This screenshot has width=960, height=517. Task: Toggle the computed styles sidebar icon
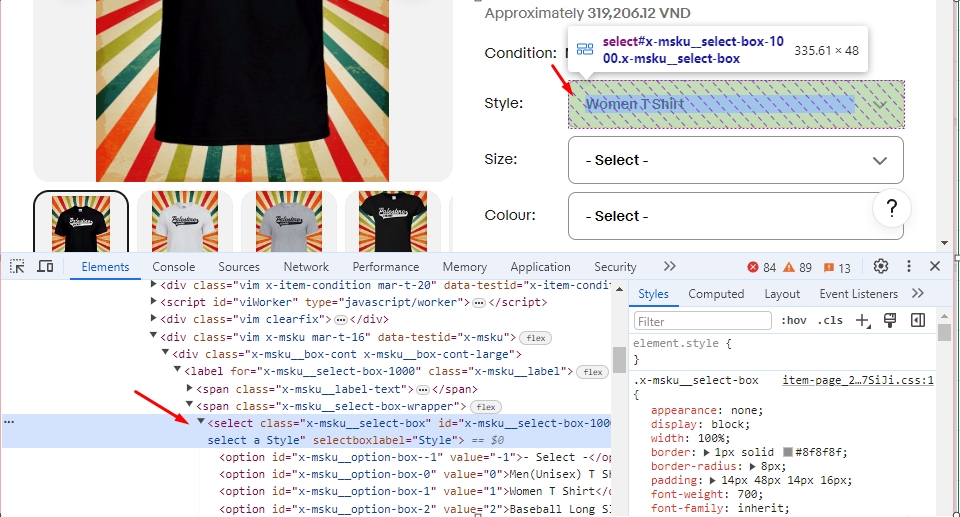click(x=917, y=321)
